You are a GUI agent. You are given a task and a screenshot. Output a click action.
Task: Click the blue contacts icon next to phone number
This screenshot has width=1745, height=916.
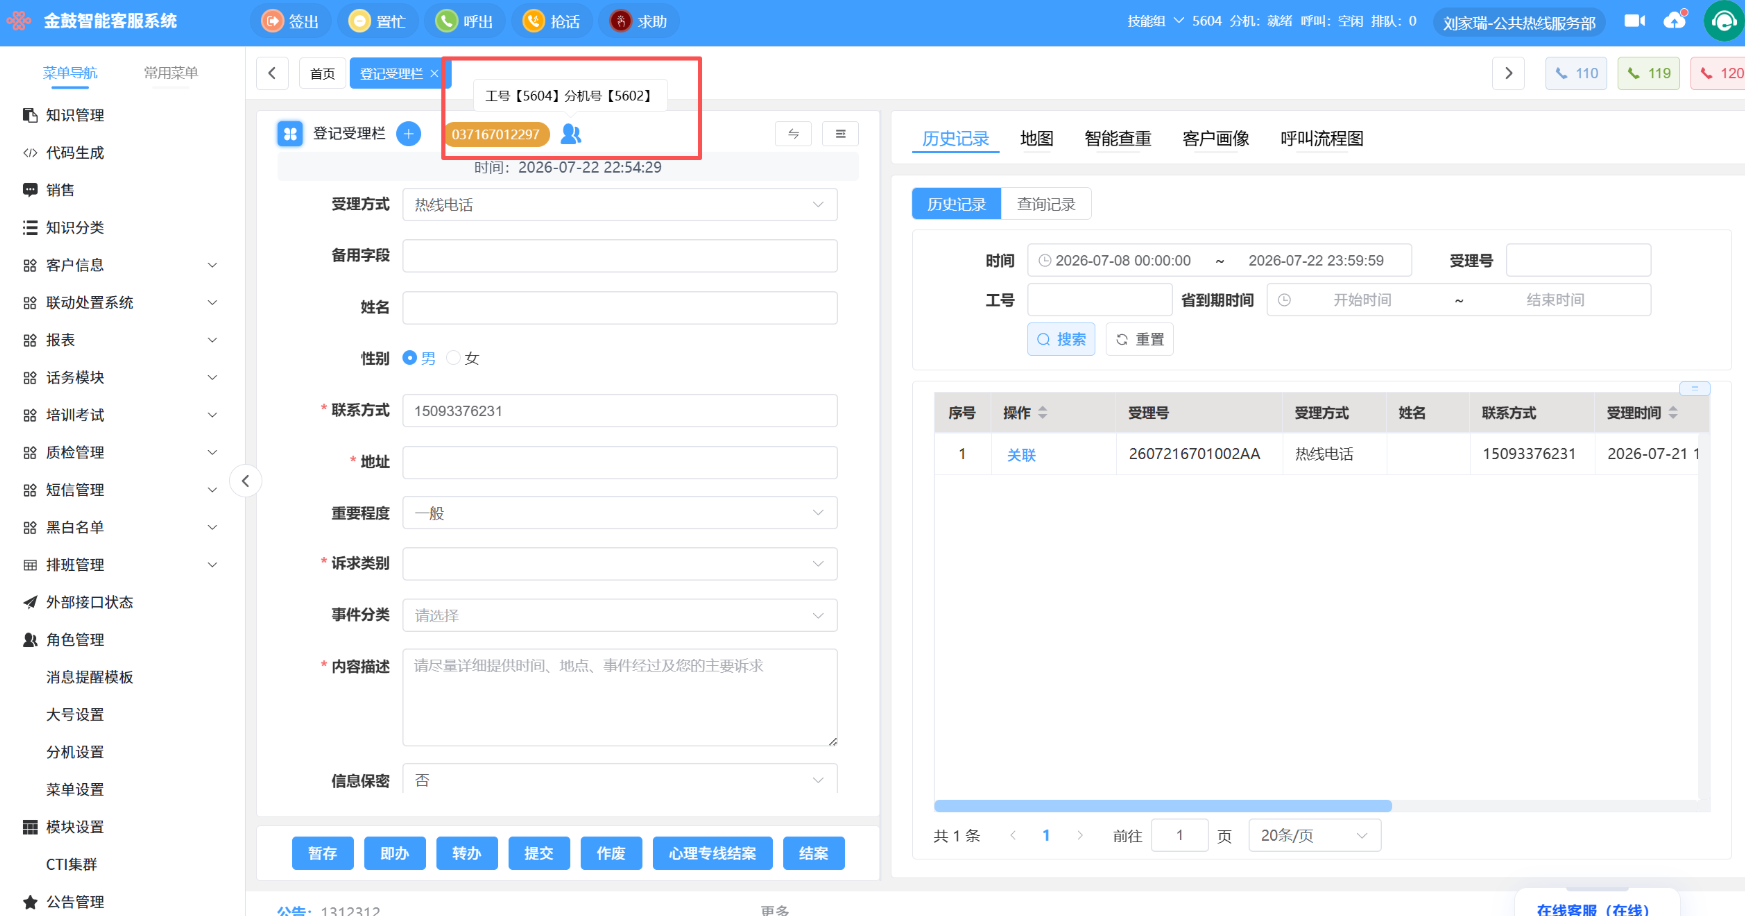pyautogui.click(x=571, y=133)
